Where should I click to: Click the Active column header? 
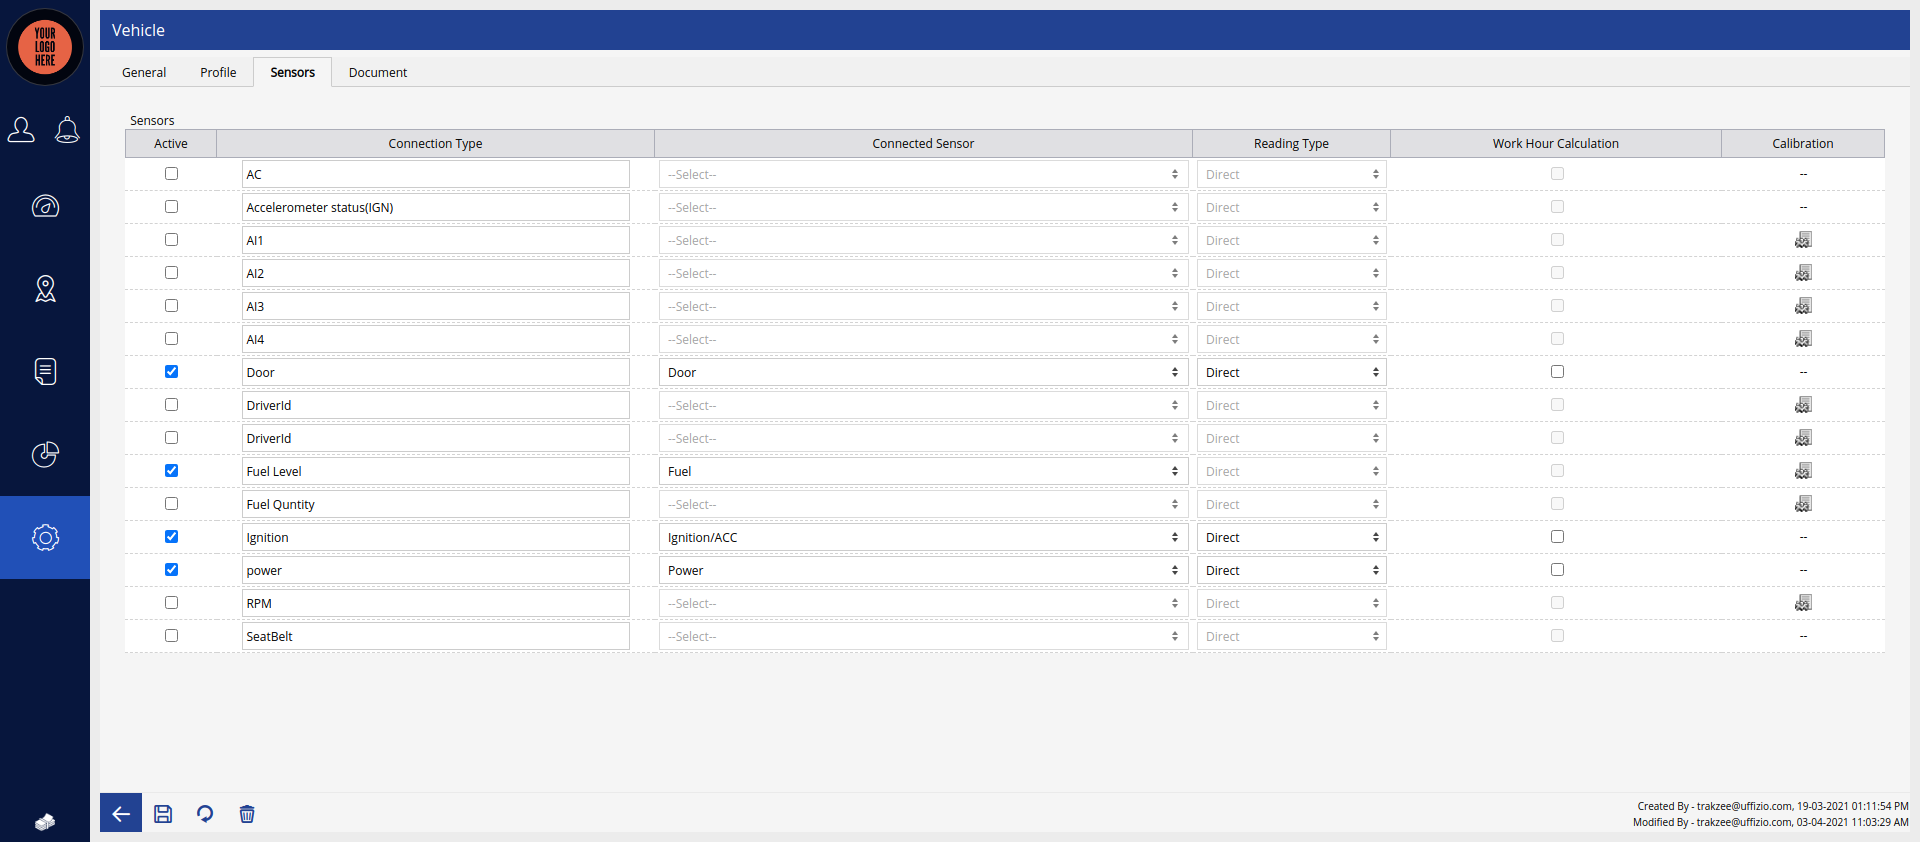[x=171, y=143]
